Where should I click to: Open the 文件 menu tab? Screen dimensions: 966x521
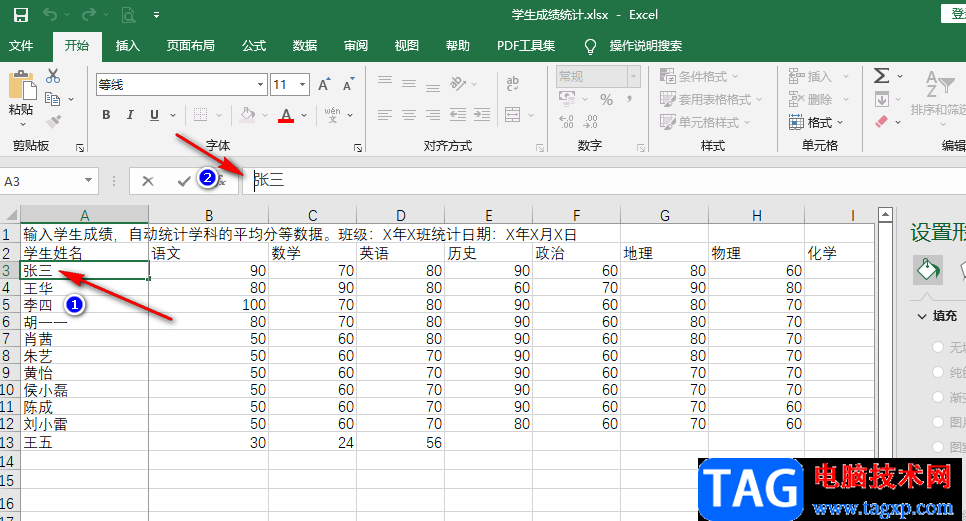(x=21, y=46)
